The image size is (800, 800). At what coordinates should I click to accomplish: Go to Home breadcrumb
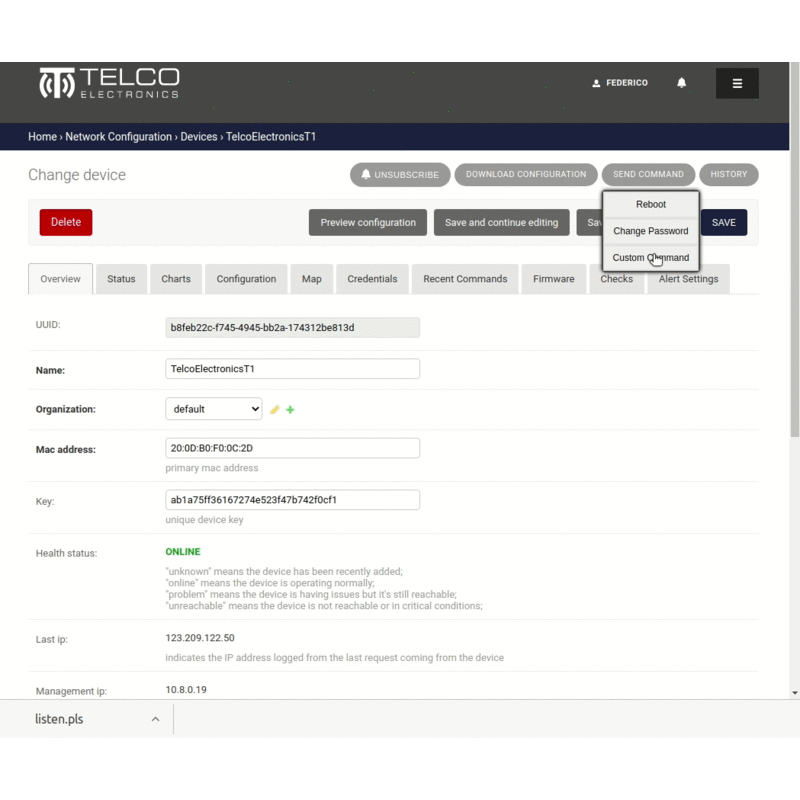(42, 137)
